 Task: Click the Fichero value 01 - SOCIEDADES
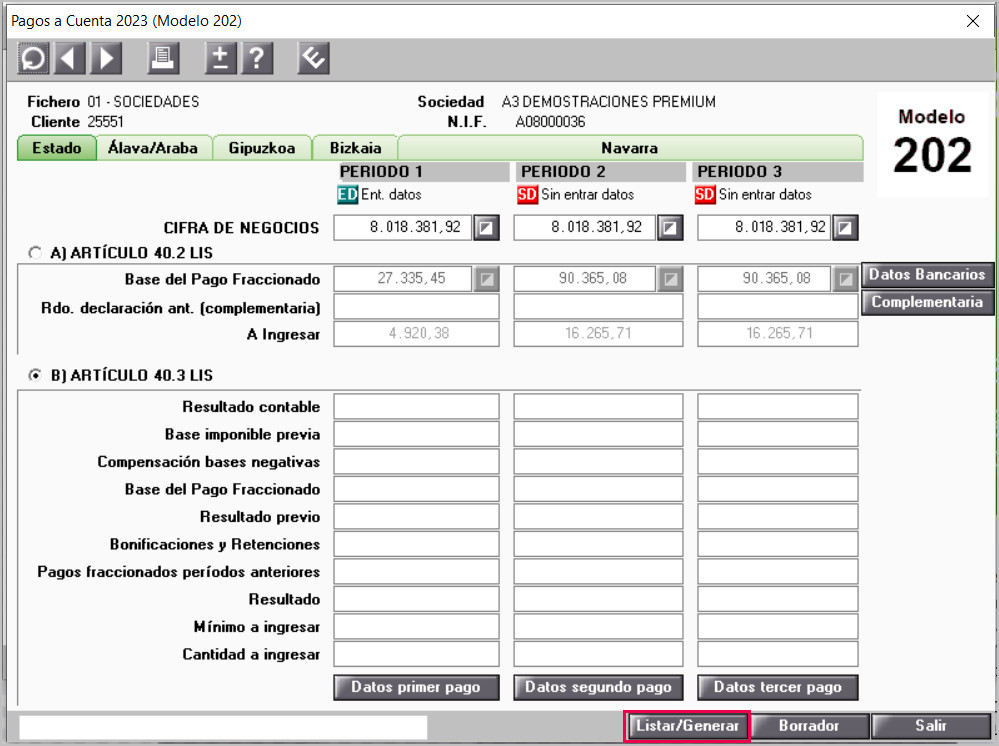tap(143, 102)
